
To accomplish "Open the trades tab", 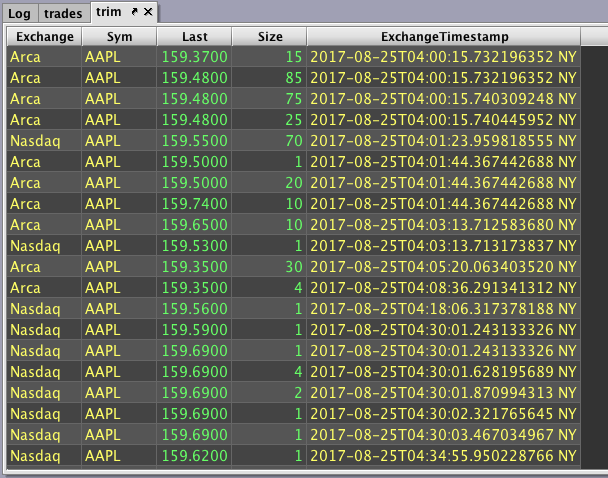I will (x=63, y=12).
